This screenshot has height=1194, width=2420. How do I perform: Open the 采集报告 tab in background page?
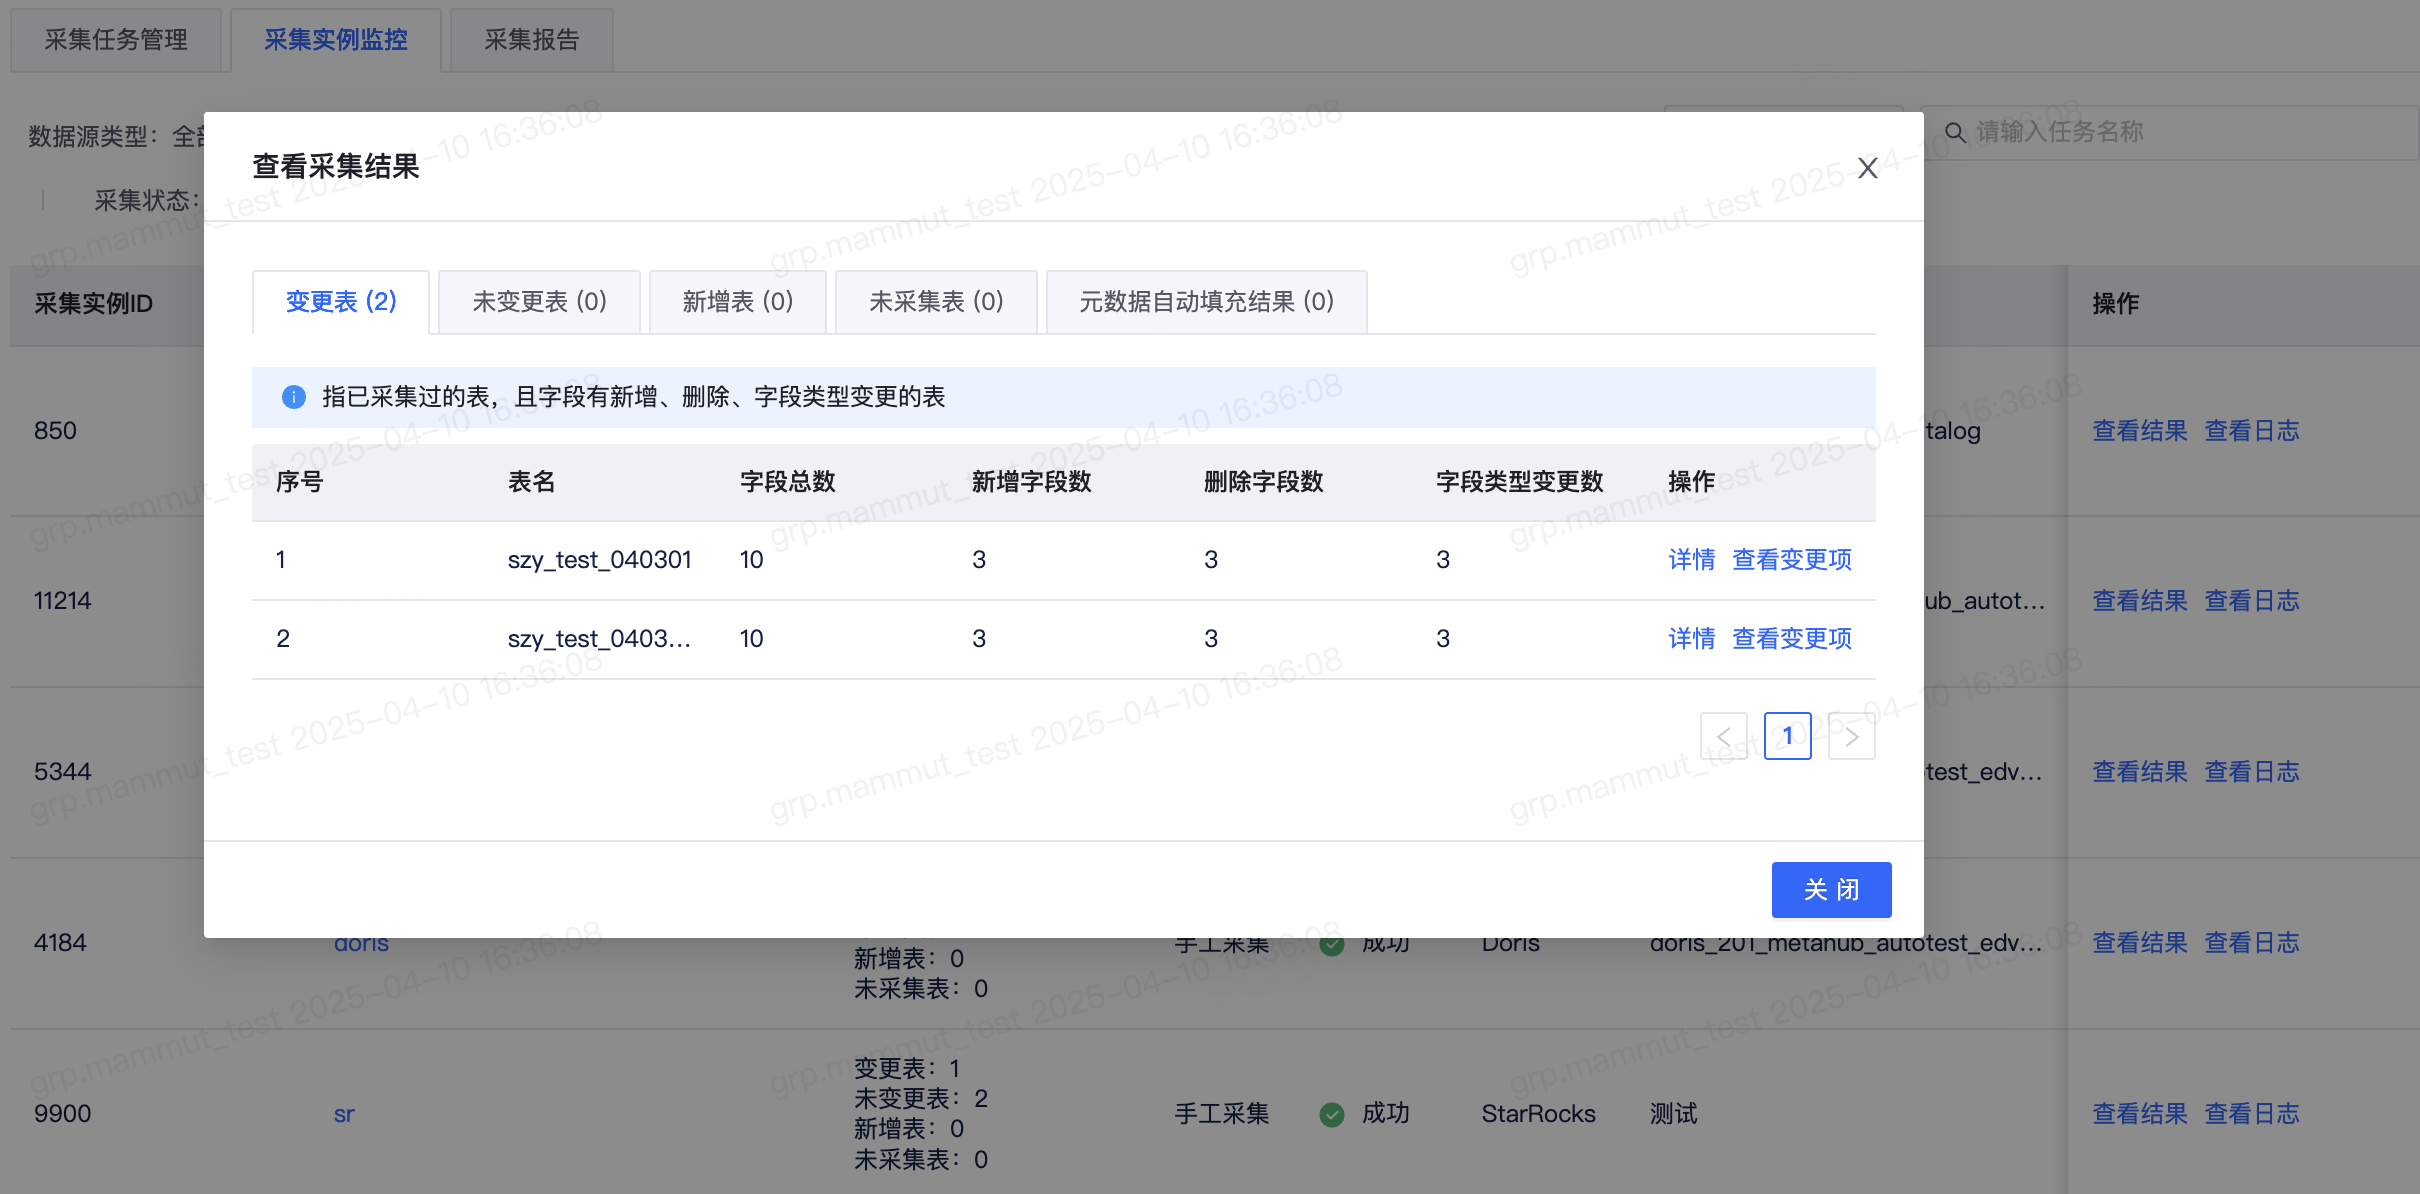point(532,40)
